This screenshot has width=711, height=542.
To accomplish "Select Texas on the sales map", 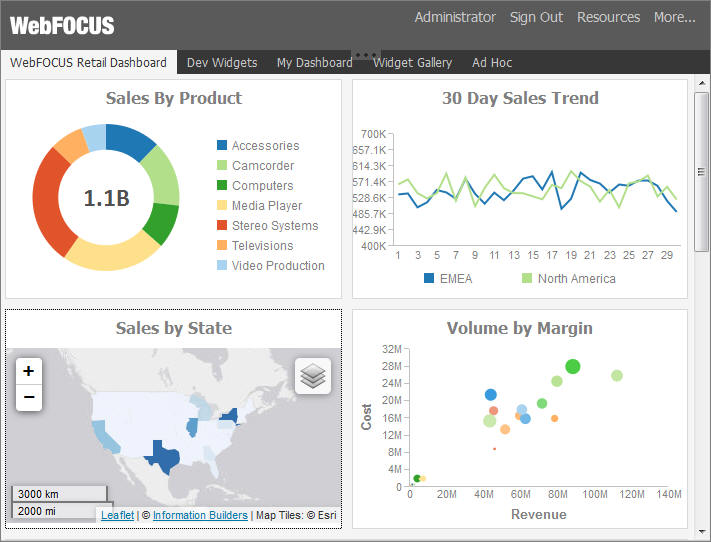I will [163, 456].
